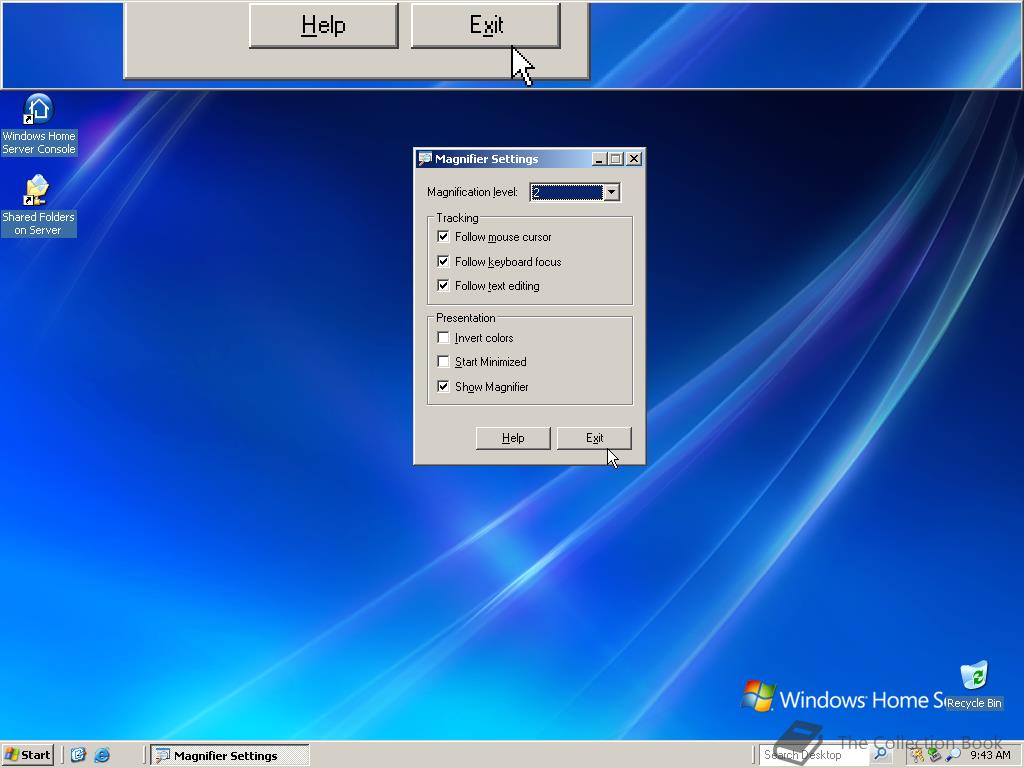
Task: Click the key-shaped tray icon
Action: click(918, 755)
